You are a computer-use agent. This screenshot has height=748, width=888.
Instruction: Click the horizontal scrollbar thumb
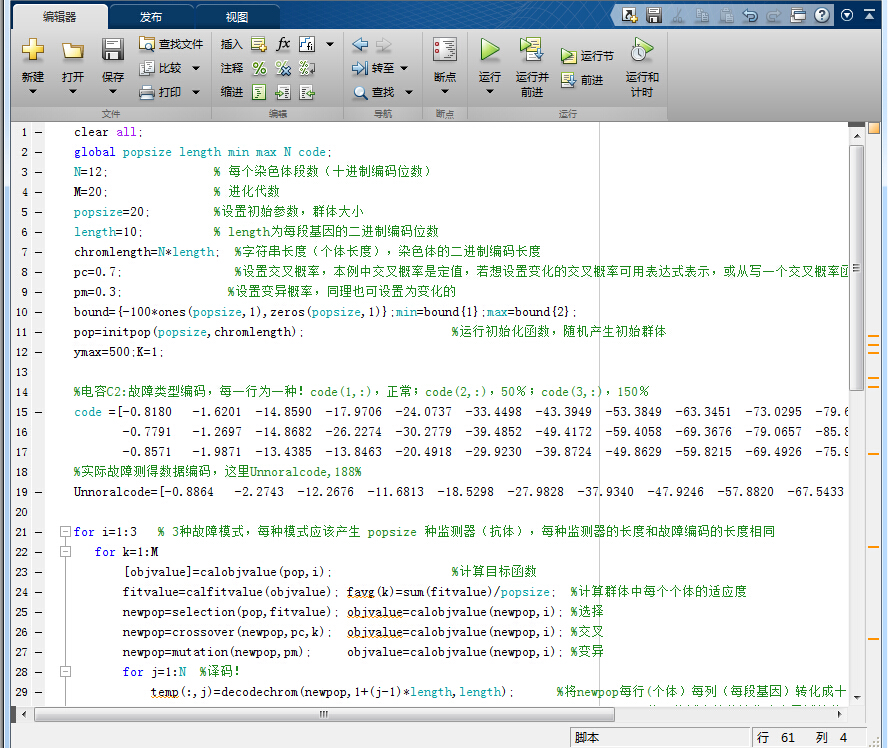(x=325, y=715)
